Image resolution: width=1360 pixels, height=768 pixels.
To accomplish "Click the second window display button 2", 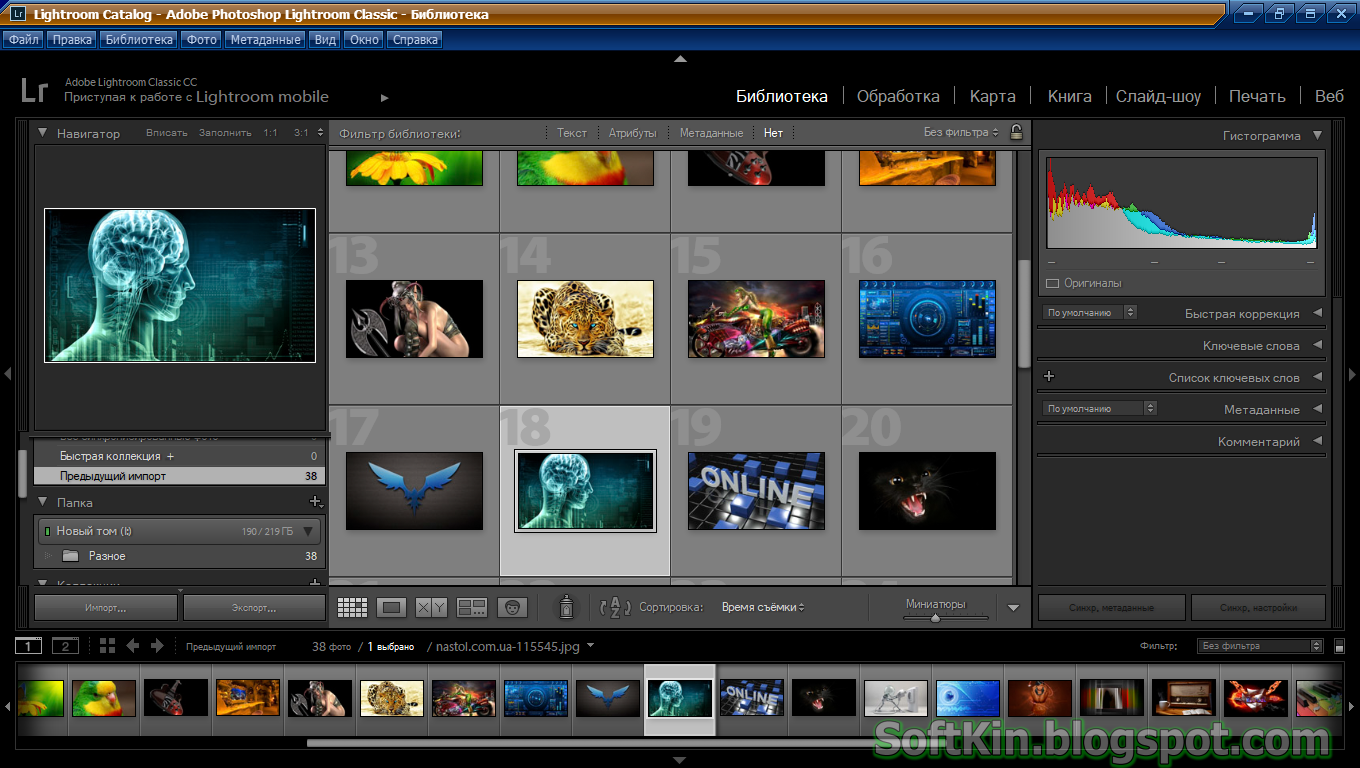I will (65, 646).
